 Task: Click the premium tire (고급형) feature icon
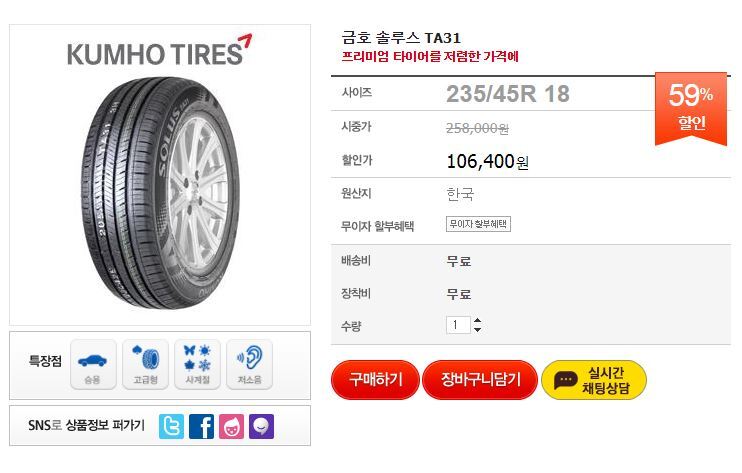point(145,364)
